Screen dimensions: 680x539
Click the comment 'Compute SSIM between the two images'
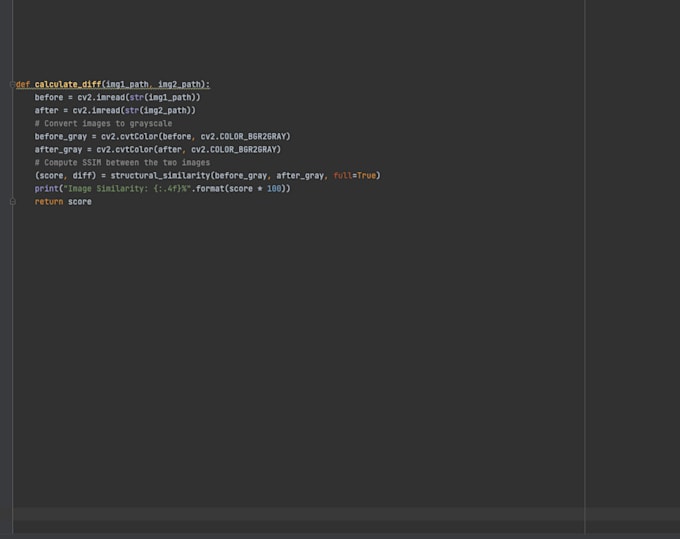pos(122,162)
